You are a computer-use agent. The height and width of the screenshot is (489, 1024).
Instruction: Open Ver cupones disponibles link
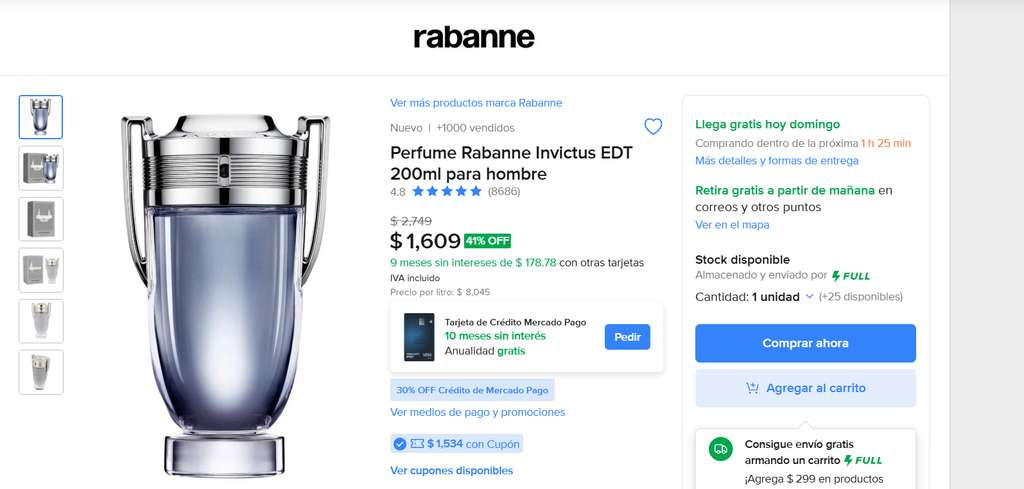[x=451, y=471]
